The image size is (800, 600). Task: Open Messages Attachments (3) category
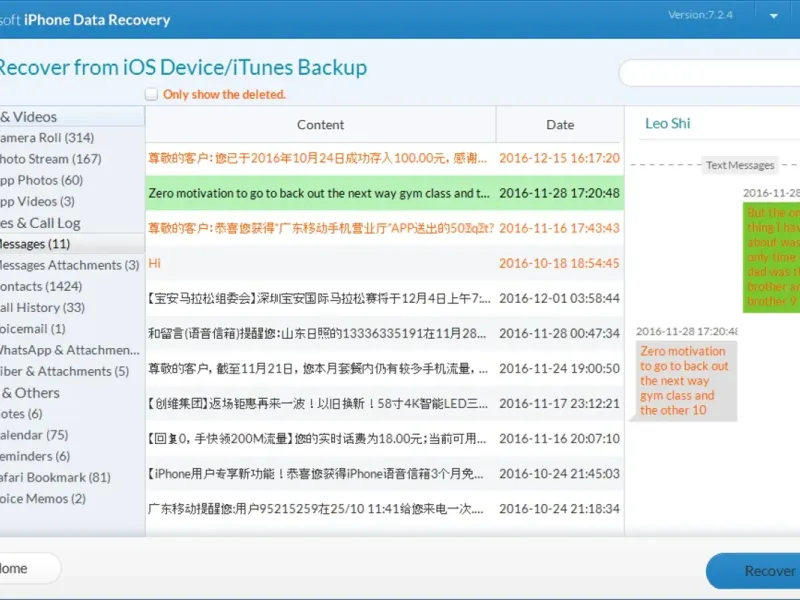(x=69, y=265)
